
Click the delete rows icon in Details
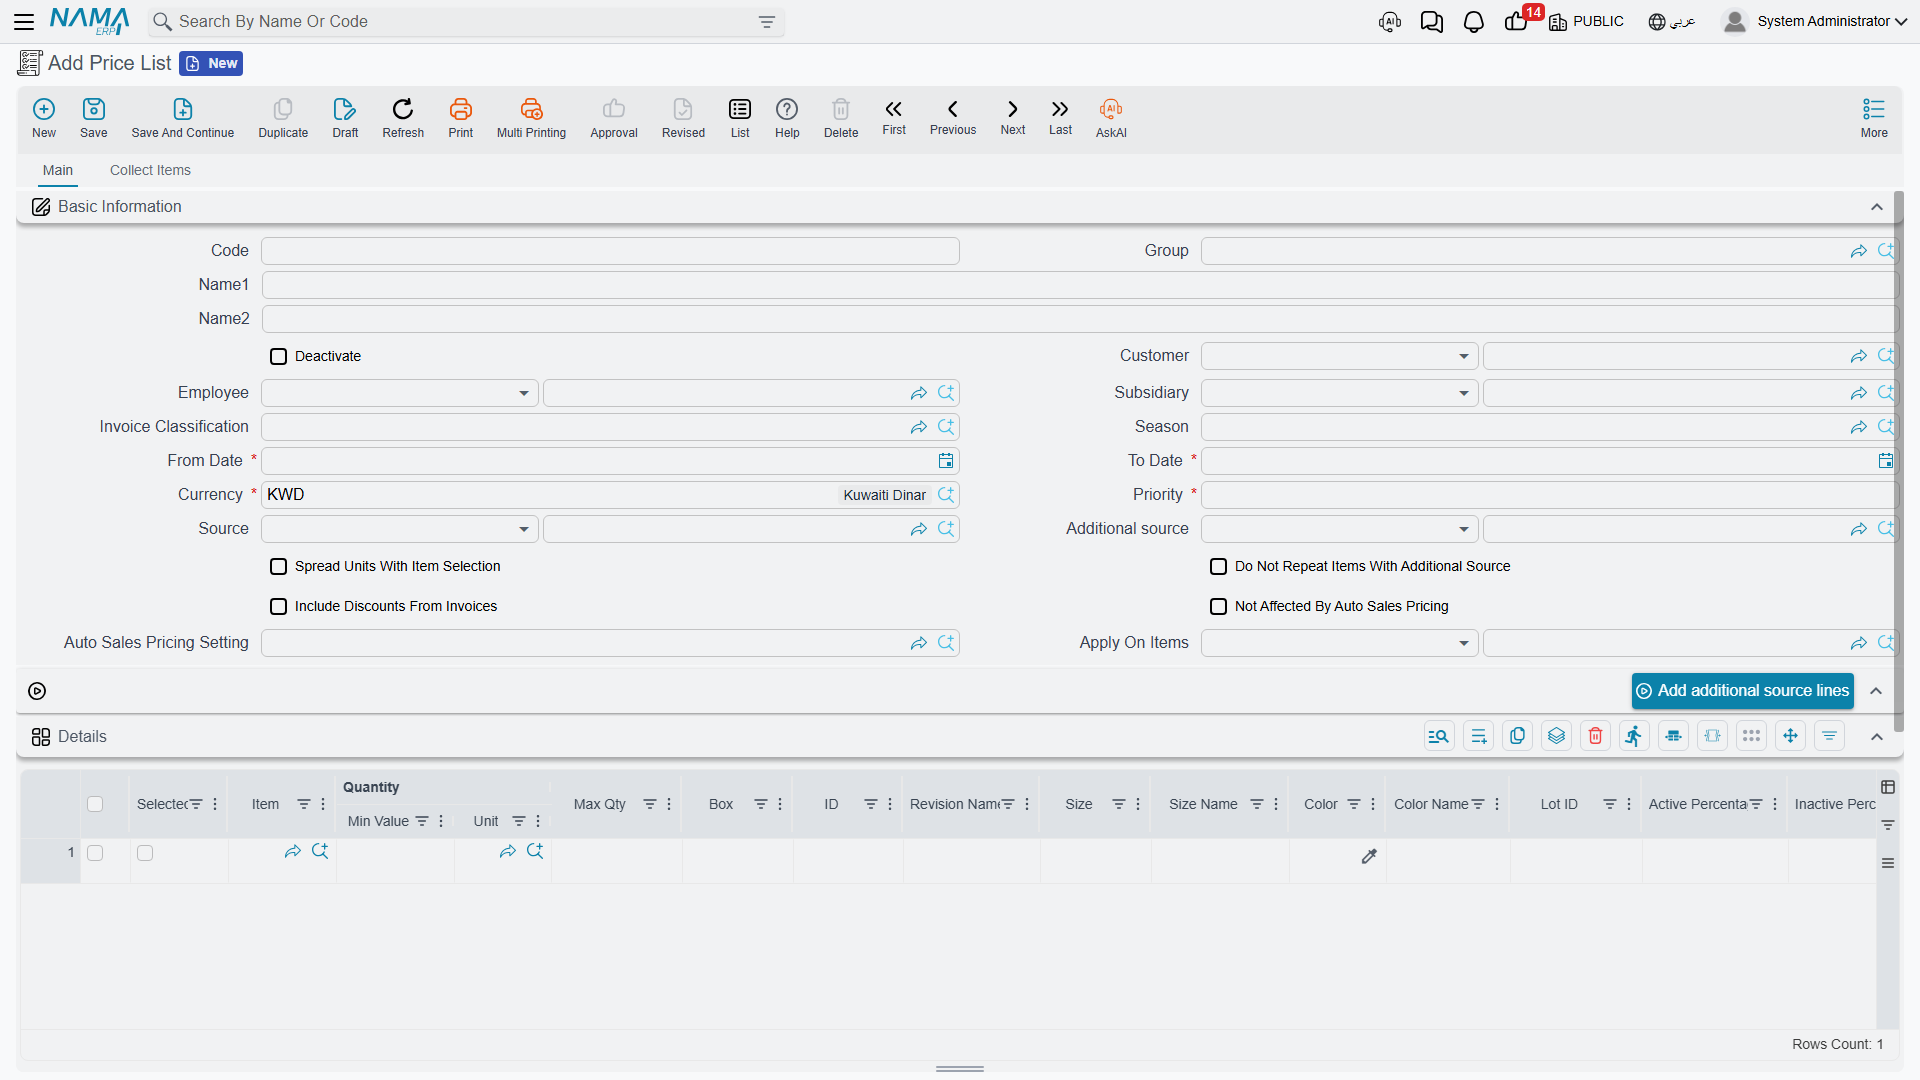click(1596, 736)
